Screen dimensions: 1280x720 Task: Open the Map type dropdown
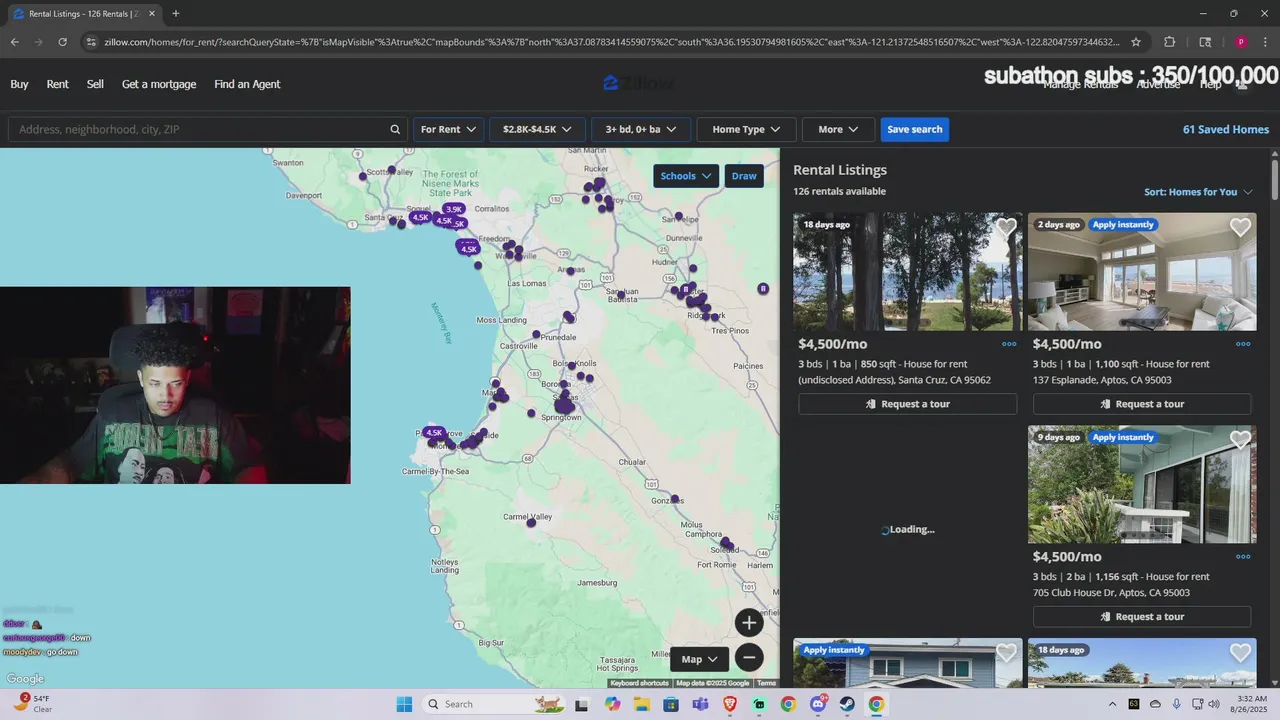coord(701,659)
